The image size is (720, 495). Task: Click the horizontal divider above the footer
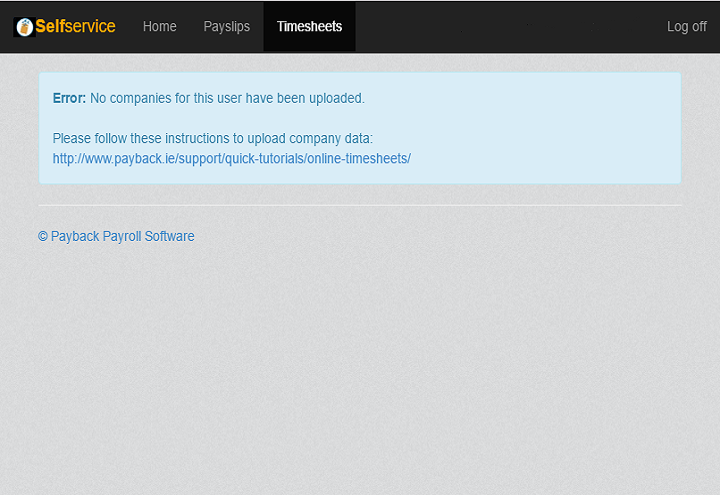(360, 205)
